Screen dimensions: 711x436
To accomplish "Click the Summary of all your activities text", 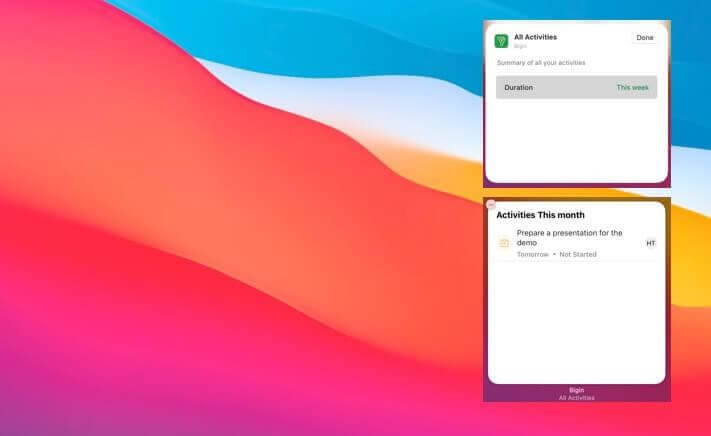I will coord(541,63).
